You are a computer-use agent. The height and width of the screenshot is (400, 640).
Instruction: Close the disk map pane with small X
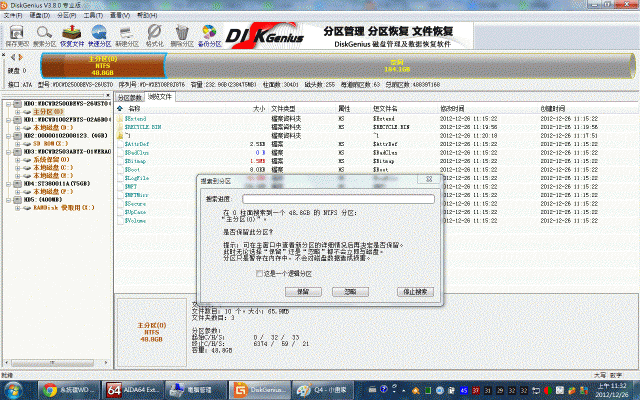click(x=3, y=55)
